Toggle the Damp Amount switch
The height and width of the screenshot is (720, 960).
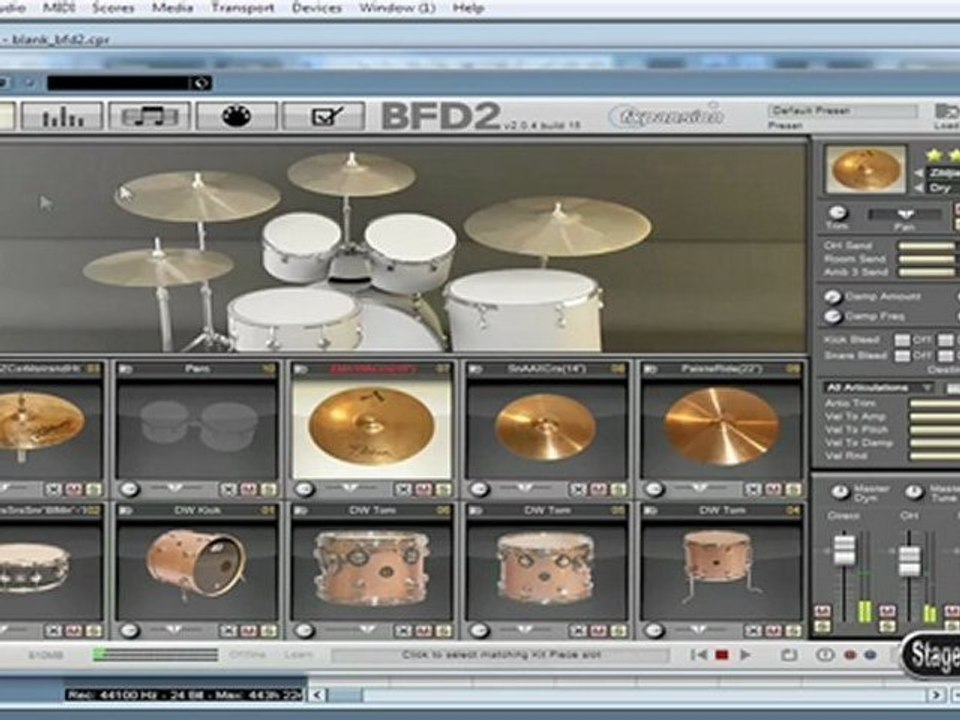click(x=833, y=297)
